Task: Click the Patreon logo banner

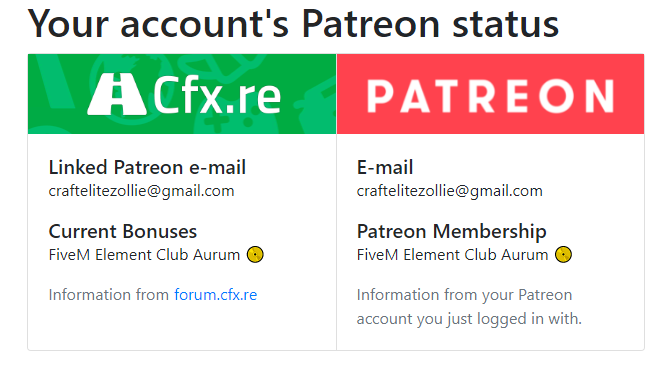Action: [x=490, y=94]
